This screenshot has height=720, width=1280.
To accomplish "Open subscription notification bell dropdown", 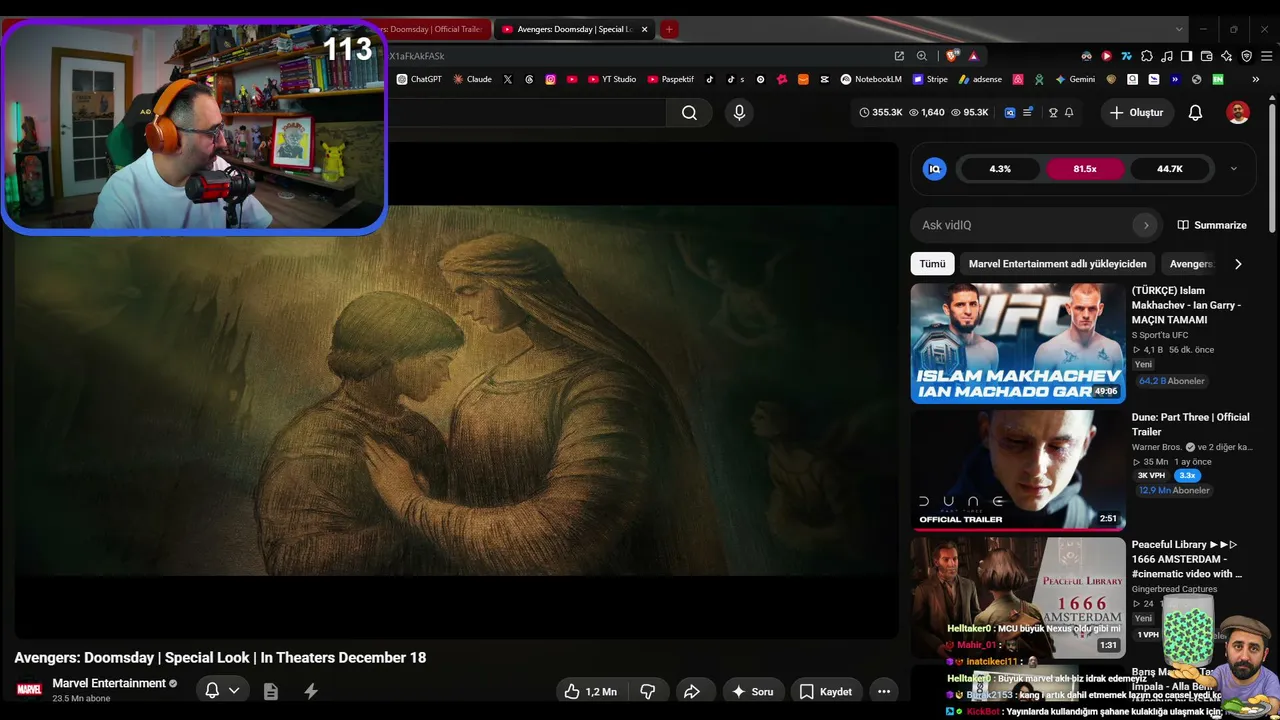I will (222, 691).
